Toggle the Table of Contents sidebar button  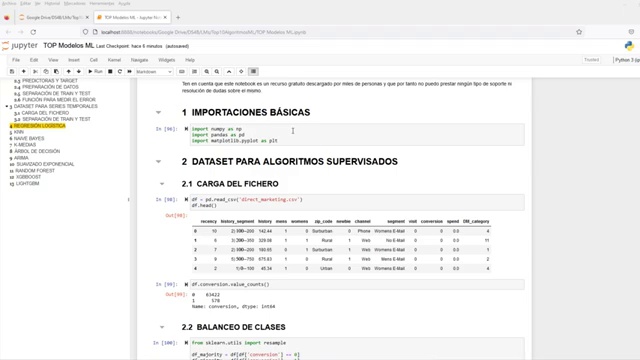253,71
